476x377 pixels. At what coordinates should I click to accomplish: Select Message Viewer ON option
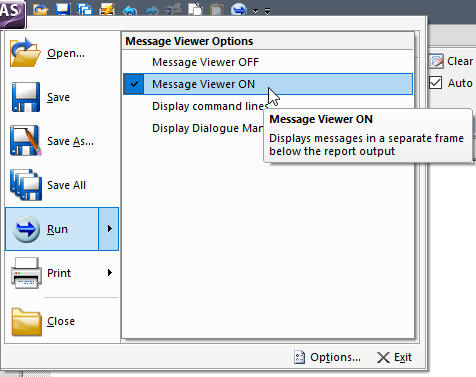[x=268, y=84]
